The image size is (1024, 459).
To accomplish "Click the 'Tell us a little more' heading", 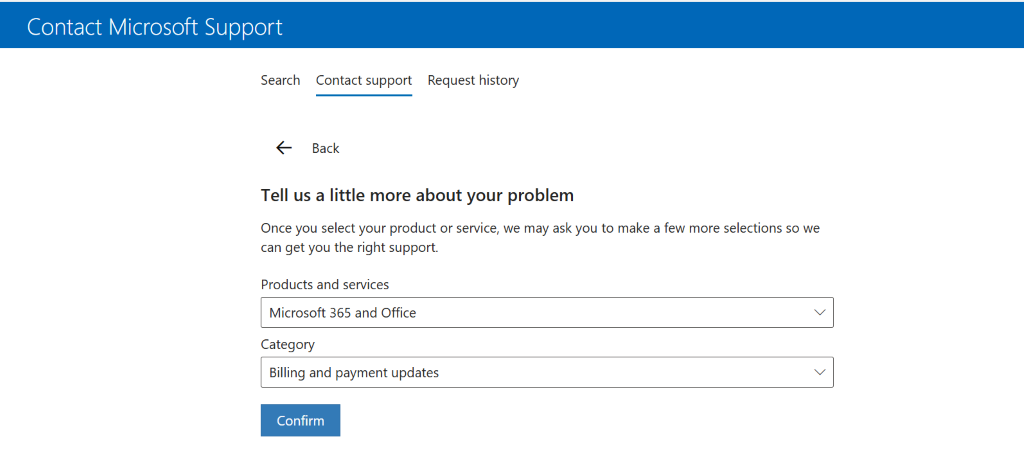I will click(x=417, y=195).
